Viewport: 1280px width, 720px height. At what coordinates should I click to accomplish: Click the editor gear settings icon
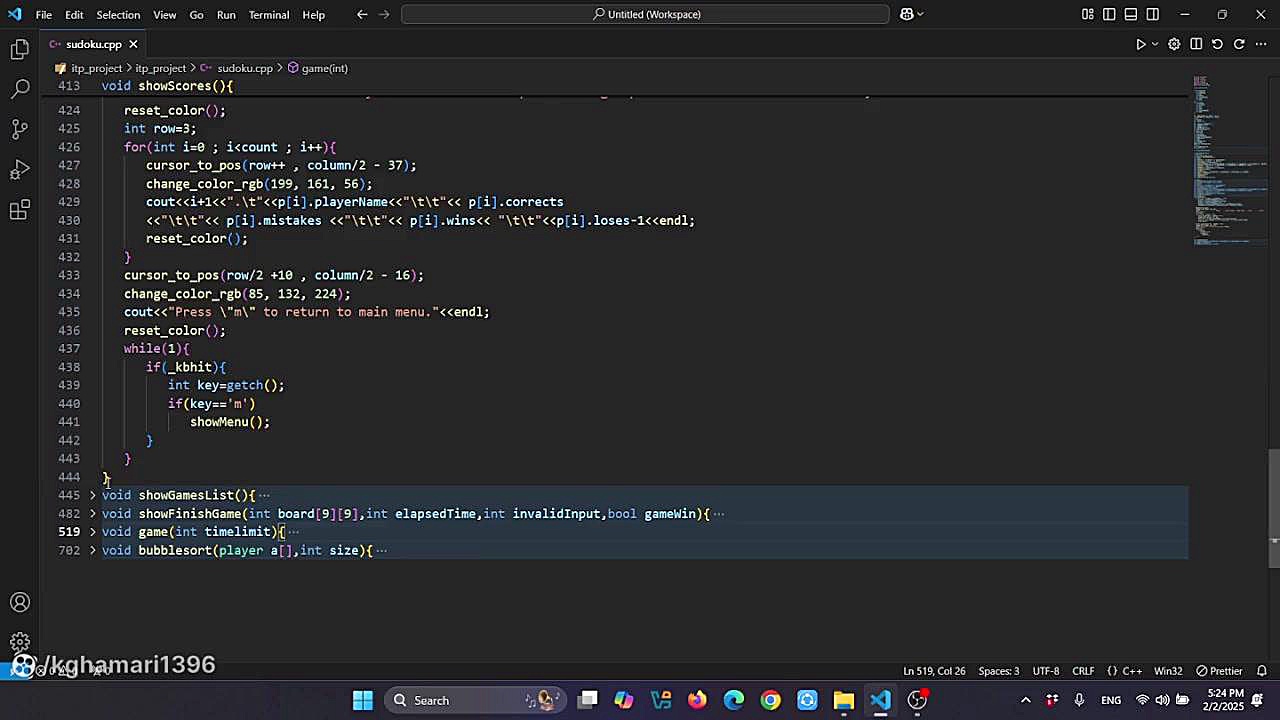(x=1174, y=44)
